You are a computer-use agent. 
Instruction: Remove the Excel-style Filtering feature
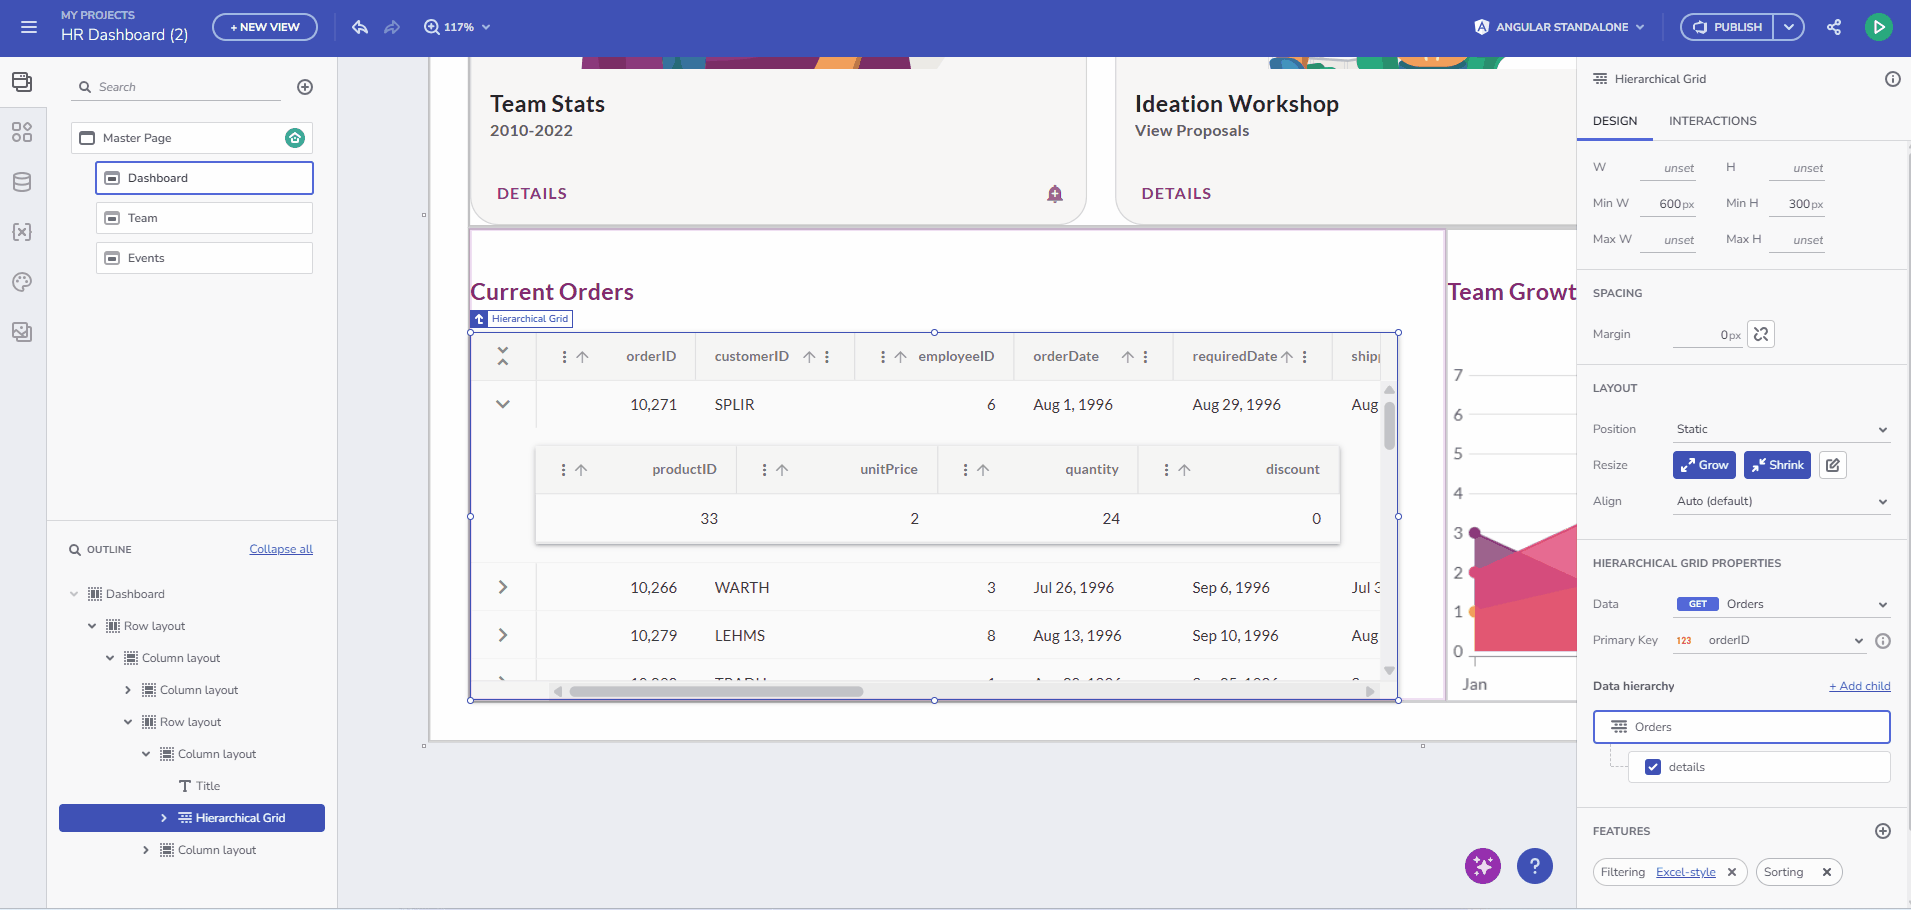pyautogui.click(x=1731, y=871)
